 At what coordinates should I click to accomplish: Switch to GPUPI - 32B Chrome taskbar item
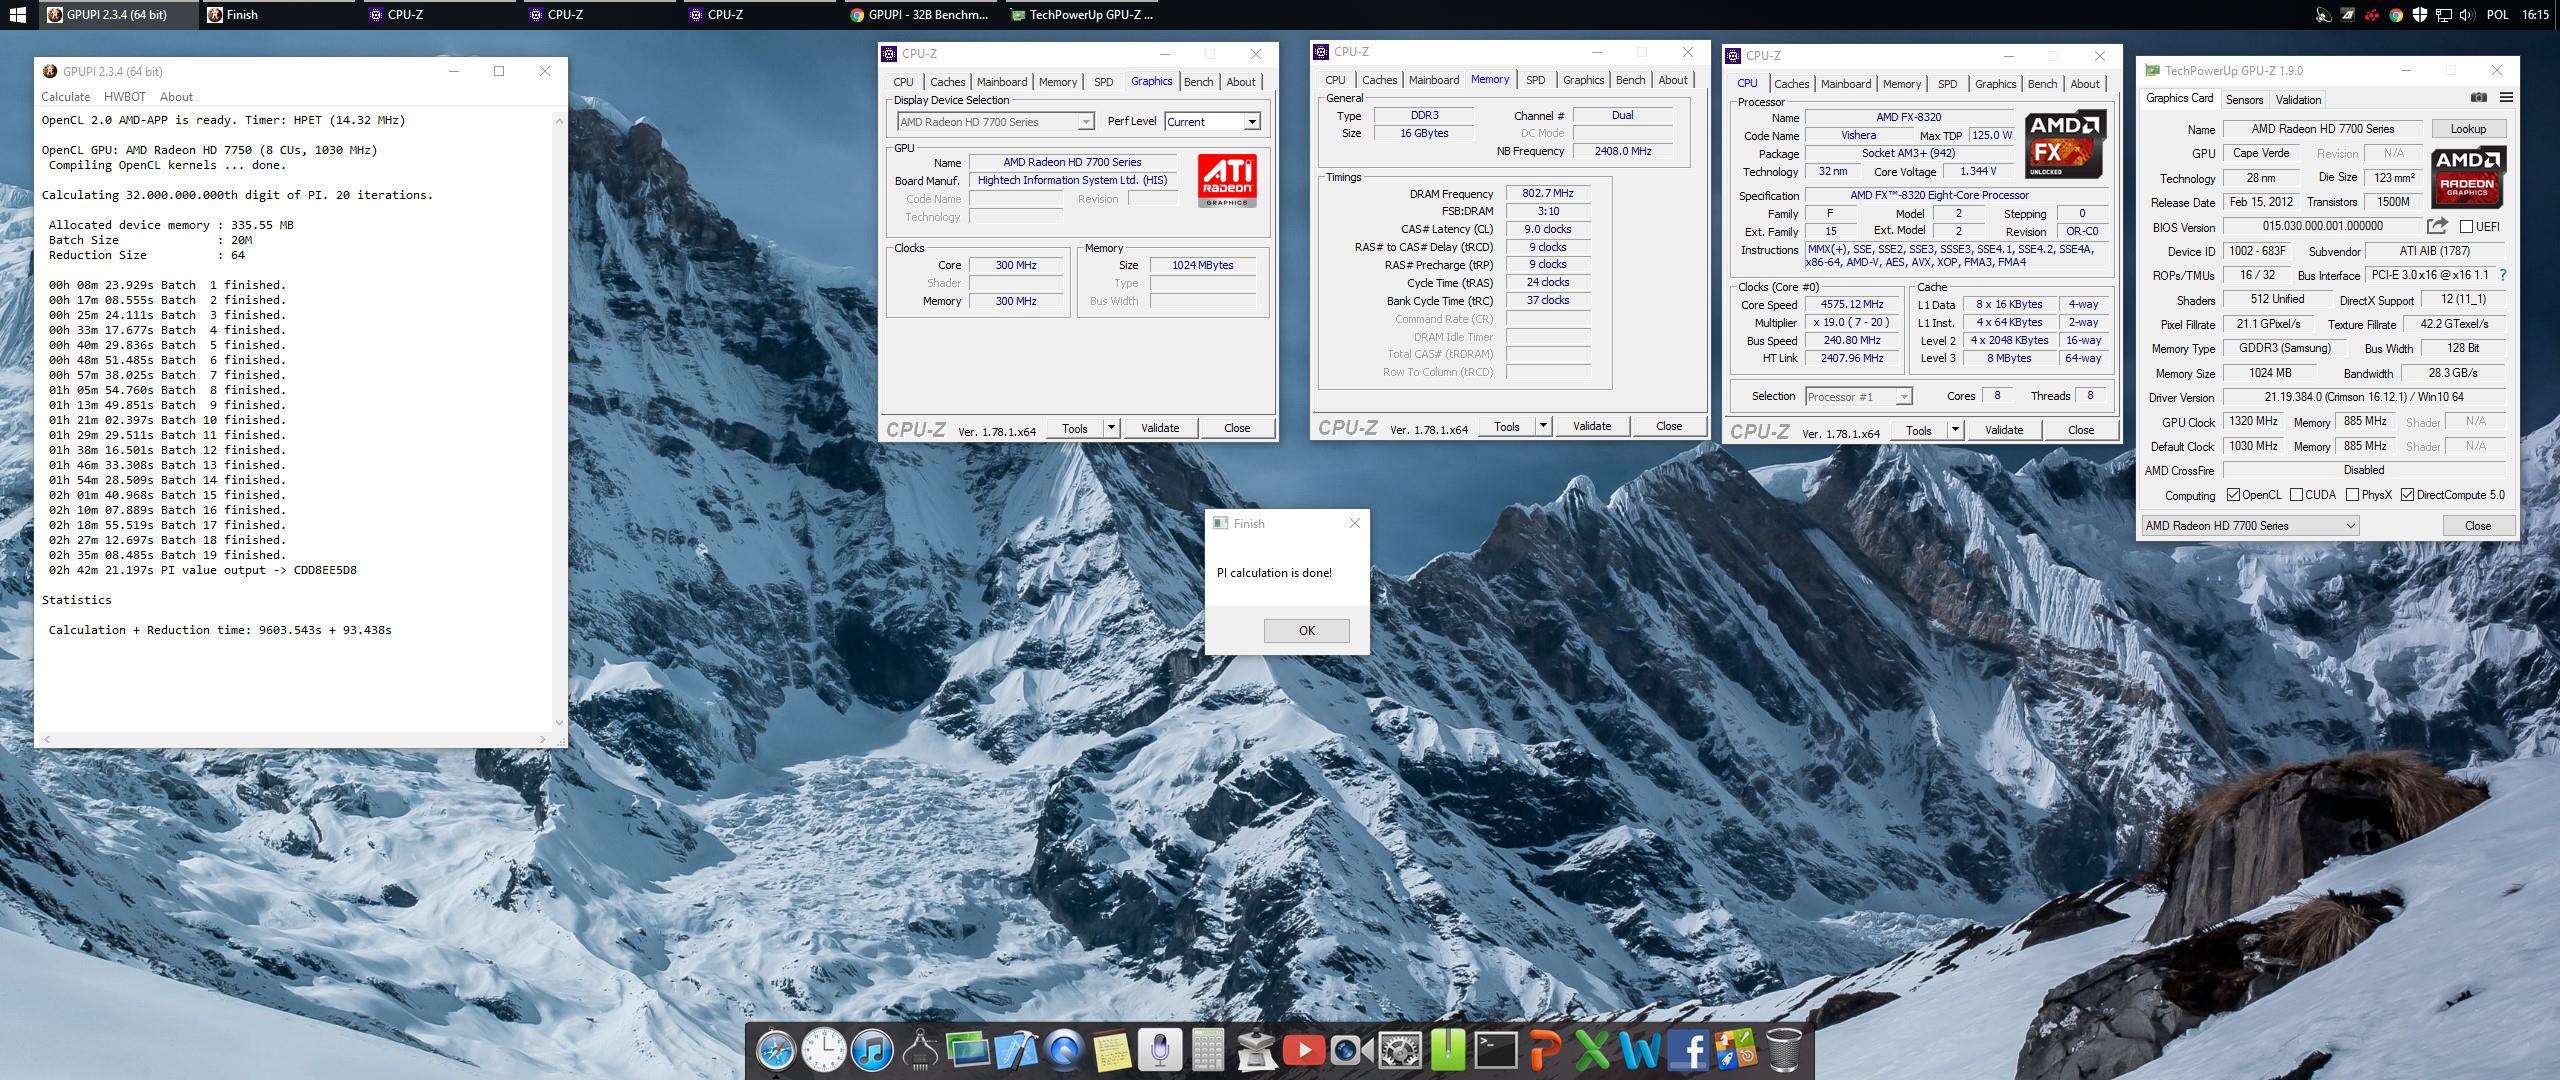pyautogui.click(x=919, y=14)
